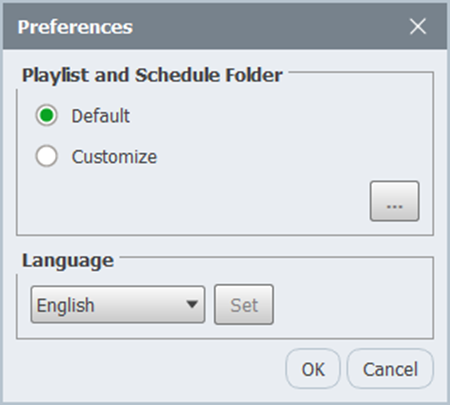Click the Customize option label text
The image size is (450, 405).
[x=114, y=157]
